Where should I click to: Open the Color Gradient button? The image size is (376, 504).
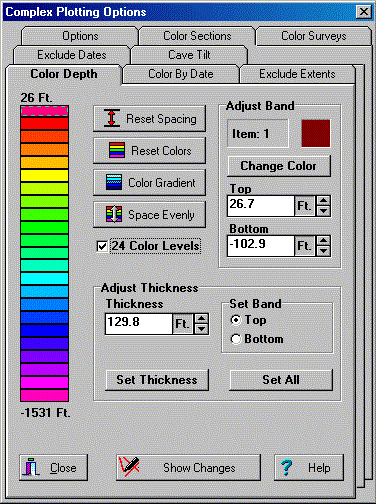(x=149, y=183)
